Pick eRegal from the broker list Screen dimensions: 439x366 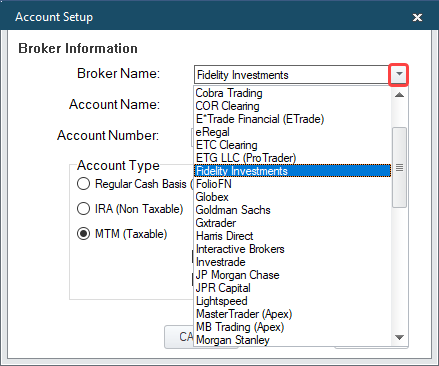[292, 132]
